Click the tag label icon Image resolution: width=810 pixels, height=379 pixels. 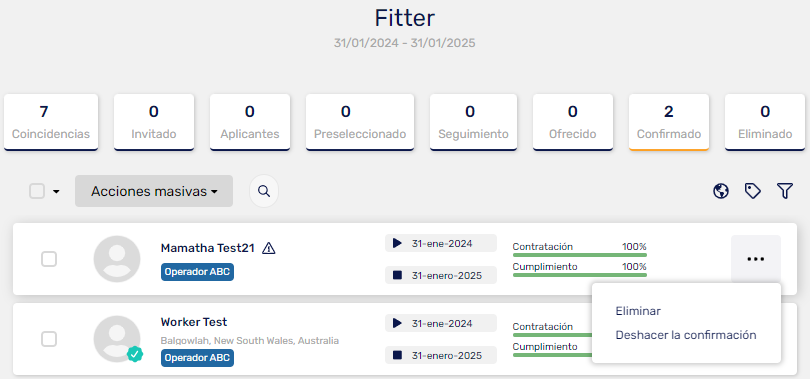tap(753, 191)
